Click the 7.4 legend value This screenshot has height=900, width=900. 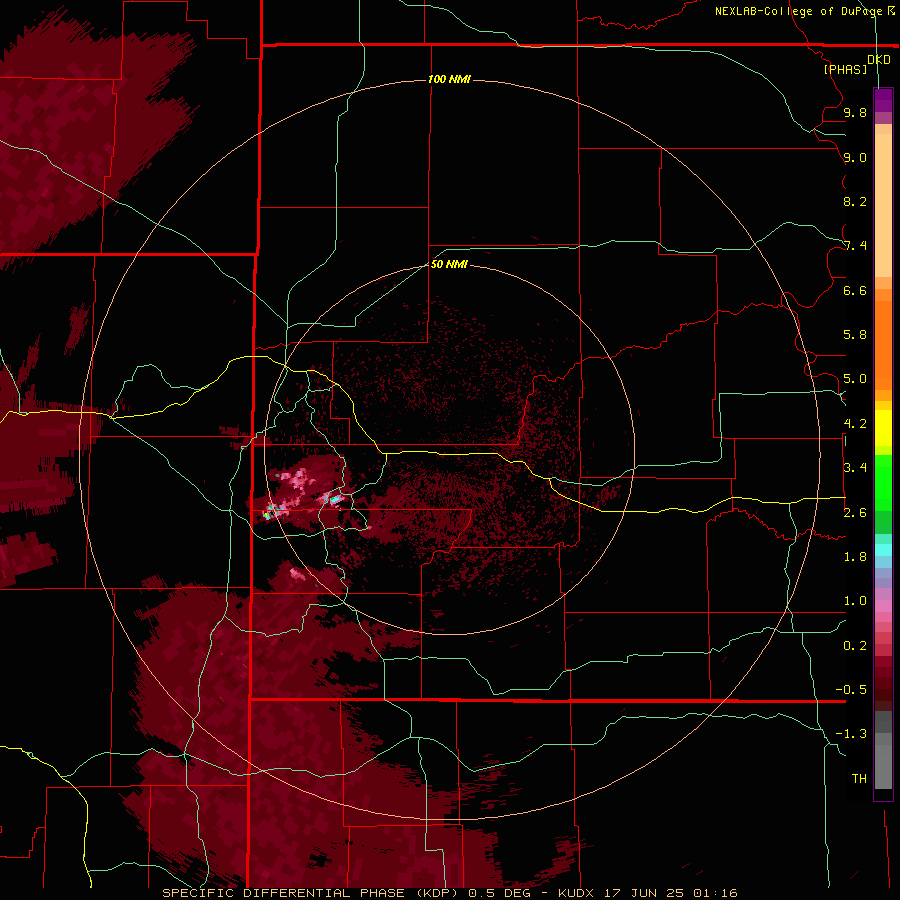tap(855, 246)
